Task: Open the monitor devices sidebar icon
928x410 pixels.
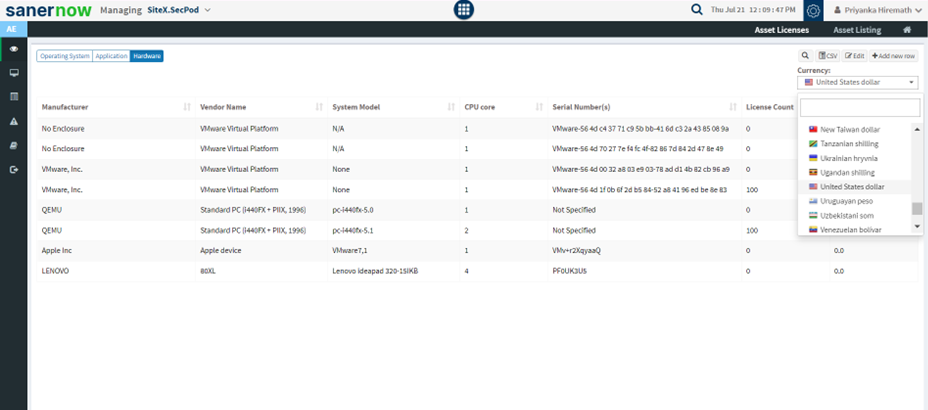Action: [14, 73]
